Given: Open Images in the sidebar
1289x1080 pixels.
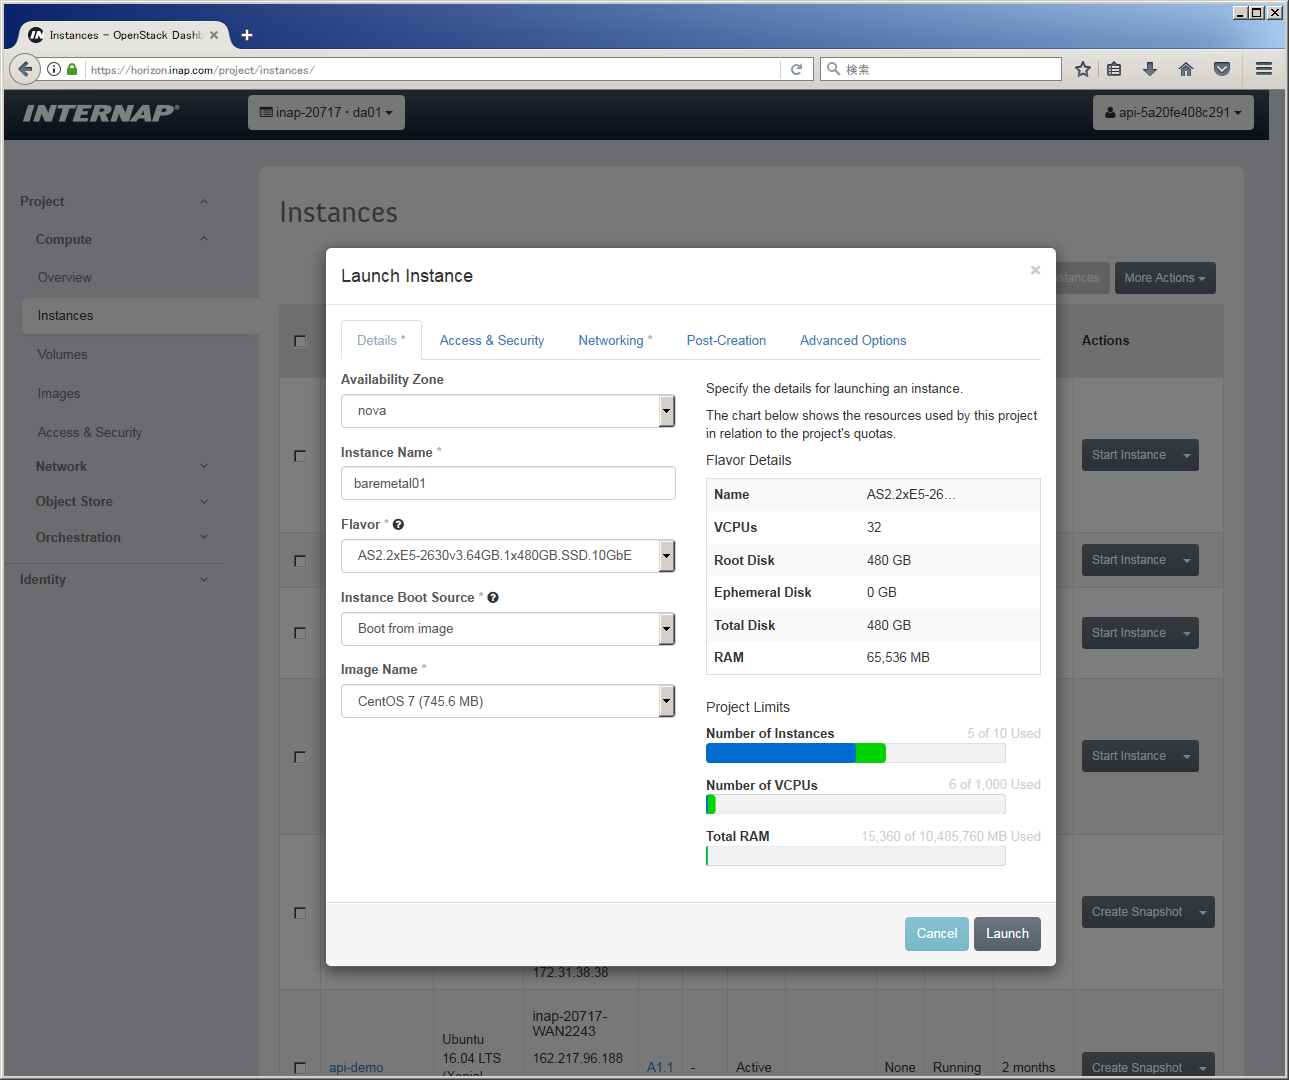Looking at the screenshot, I should (59, 393).
